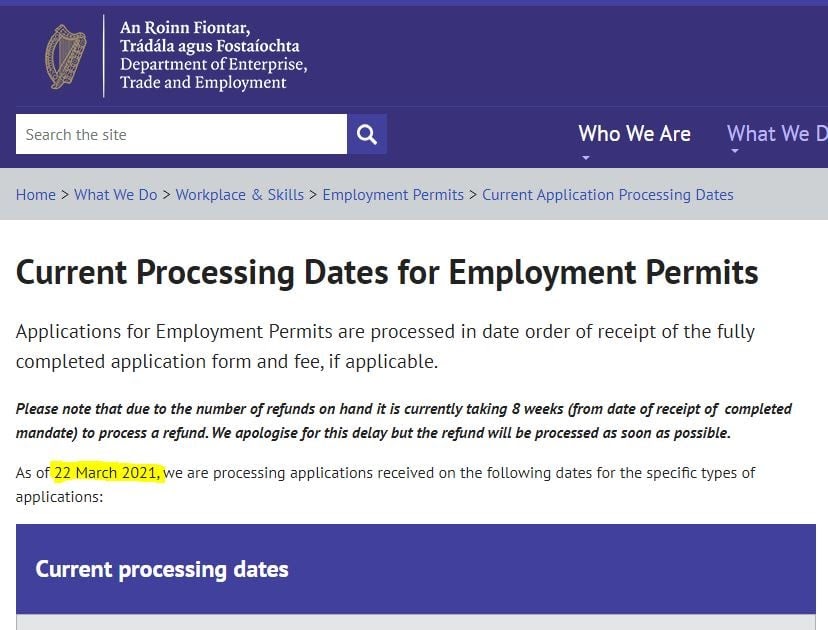
Task: Expand the Current processing dates section header
Action: tap(162, 568)
